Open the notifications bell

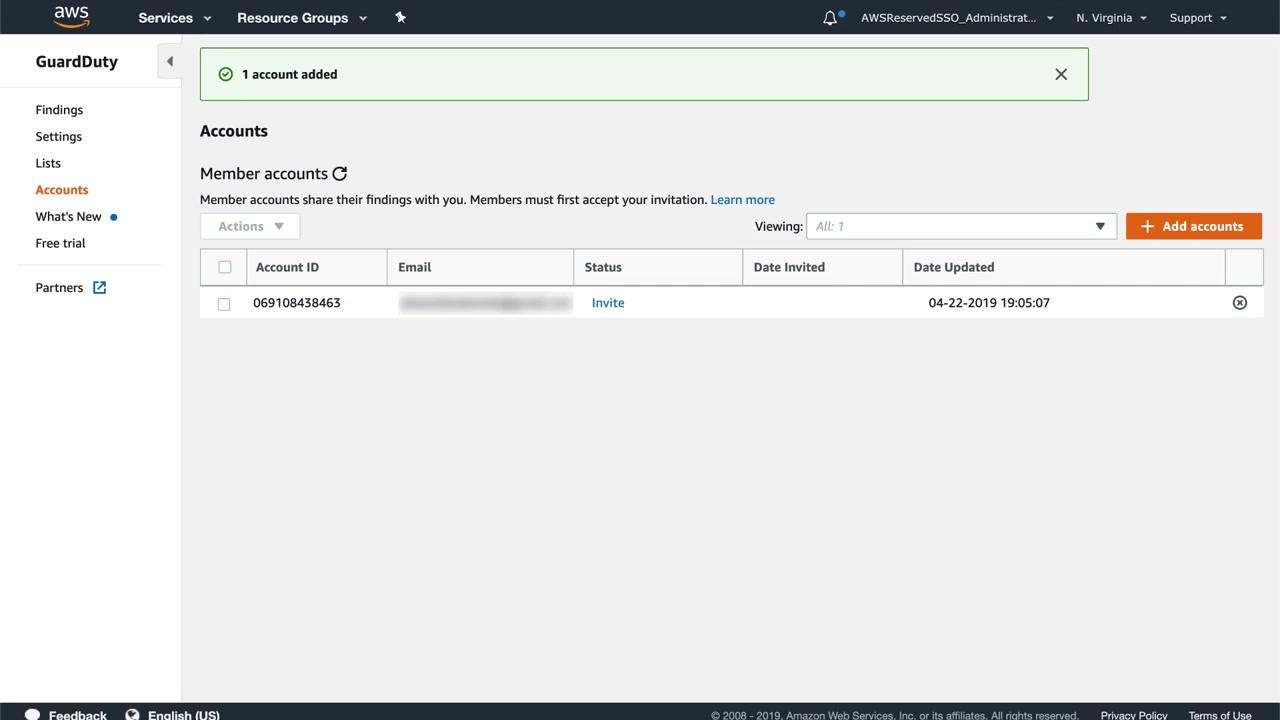pos(830,18)
